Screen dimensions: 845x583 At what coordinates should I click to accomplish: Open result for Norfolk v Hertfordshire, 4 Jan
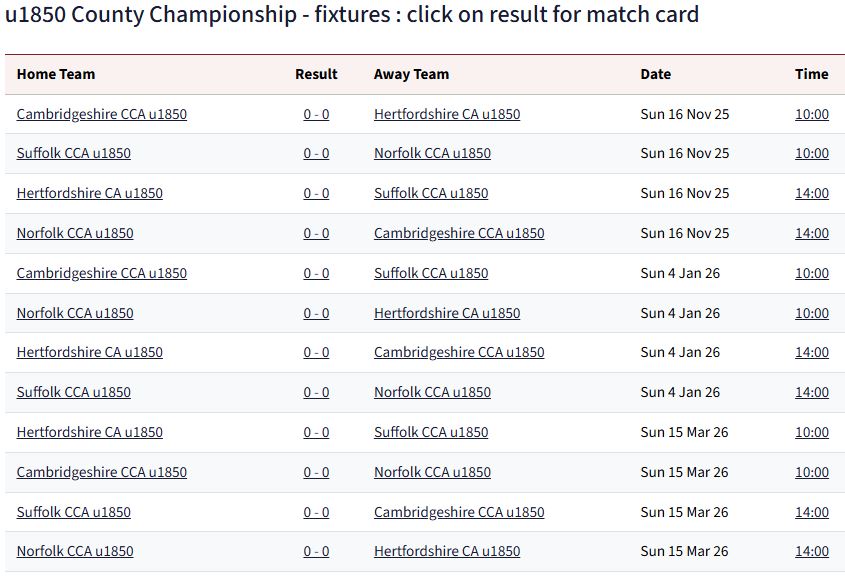(x=316, y=313)
